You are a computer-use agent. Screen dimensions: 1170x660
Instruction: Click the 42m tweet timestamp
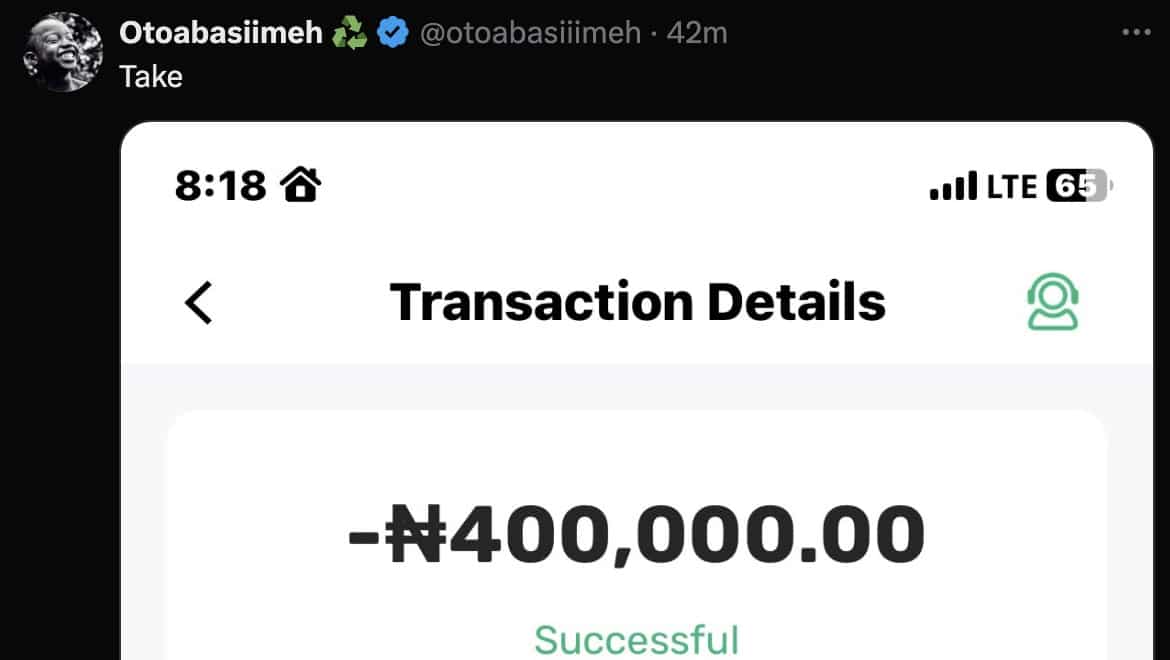pos(697,33)
